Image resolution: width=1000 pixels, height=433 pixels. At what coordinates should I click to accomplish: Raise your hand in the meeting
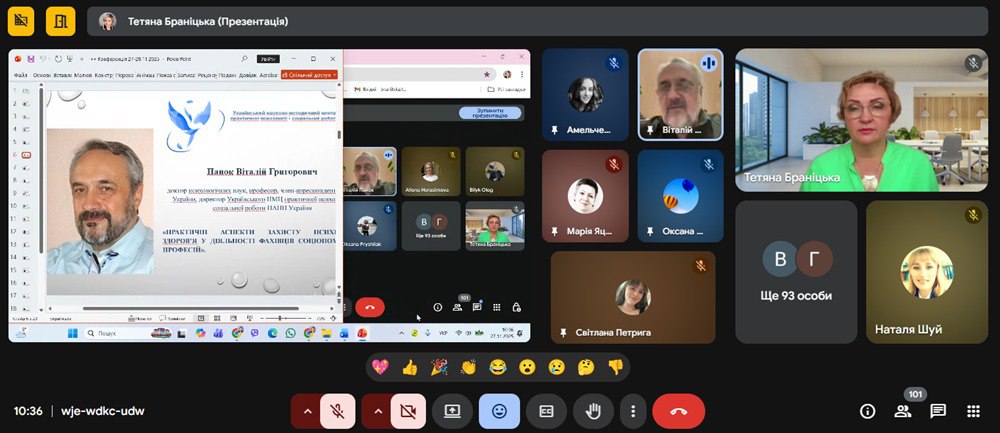(593, 411)
